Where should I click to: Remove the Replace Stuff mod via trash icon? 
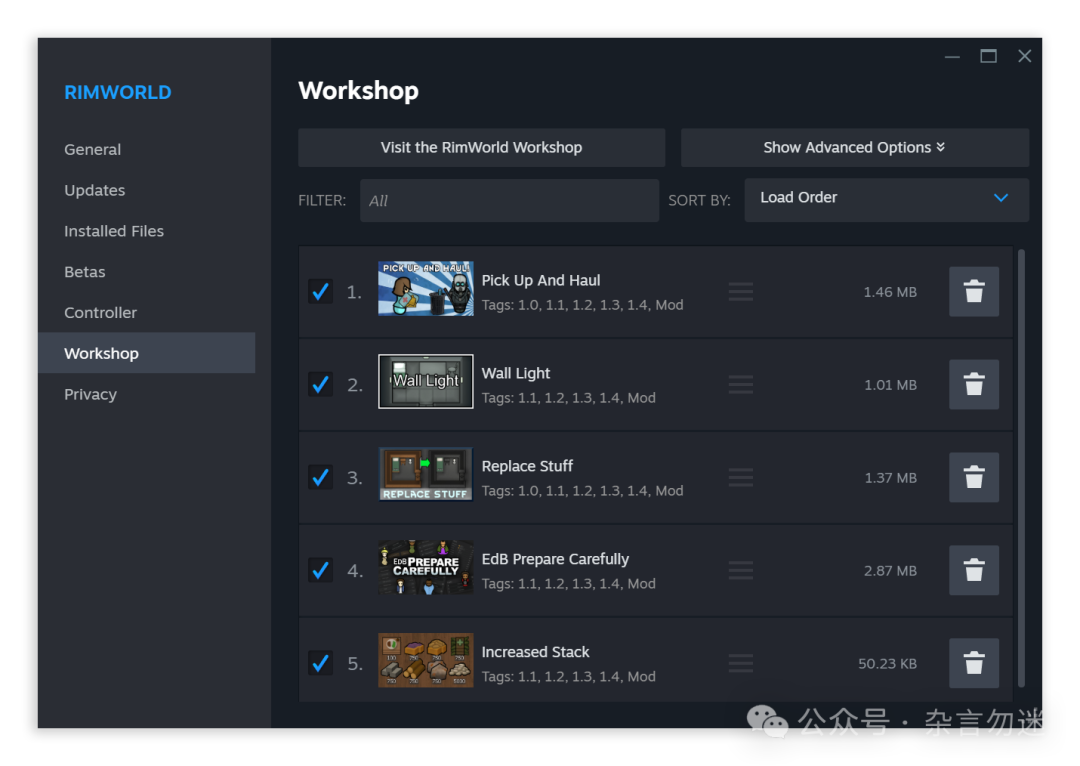pyautogui.click(x=973, y=477)
